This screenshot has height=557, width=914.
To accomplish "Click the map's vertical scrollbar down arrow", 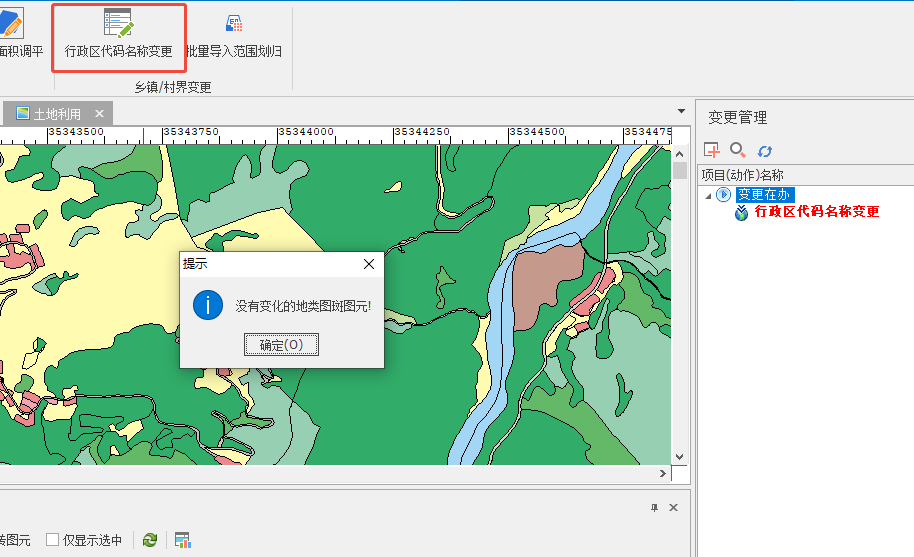I will [680, 455].
